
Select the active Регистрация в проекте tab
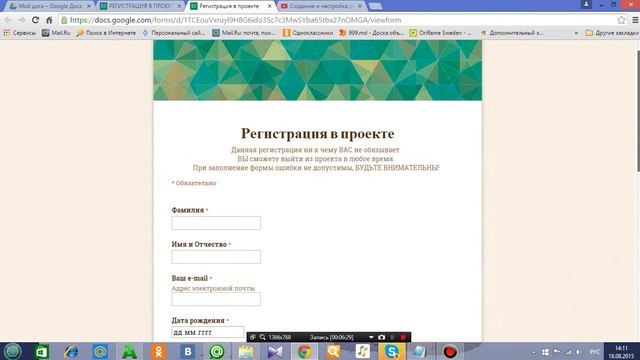tap(229, 6)
